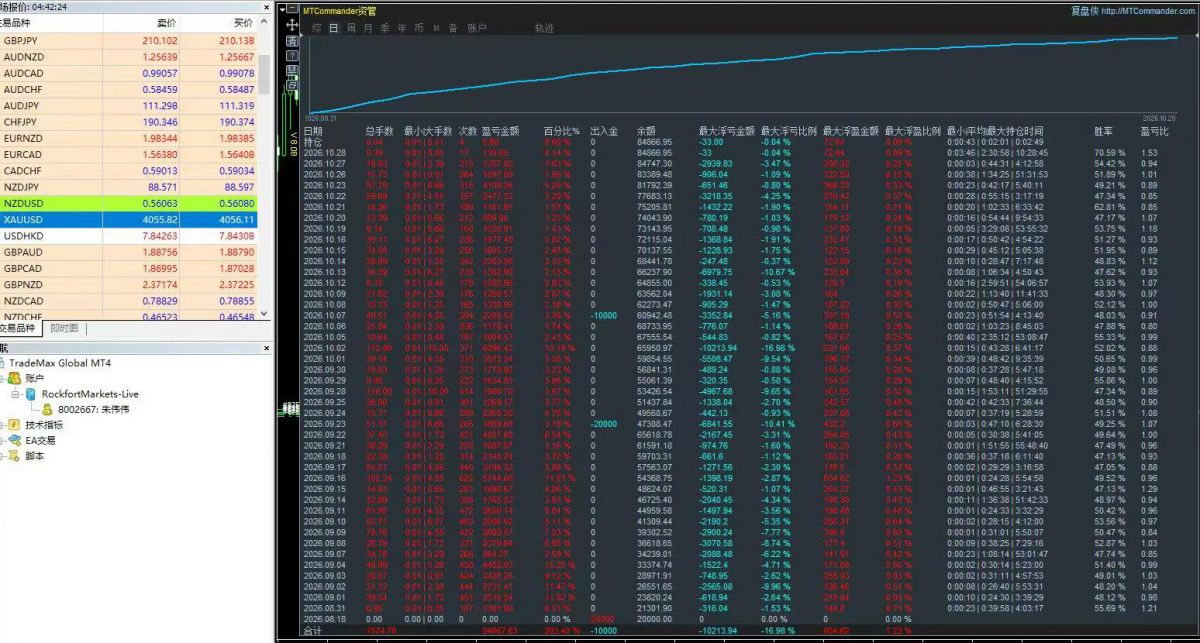
Task: Click the minus collapse icon beside MTCommander title
Action: pyautogui.click(x=293, y=10)
